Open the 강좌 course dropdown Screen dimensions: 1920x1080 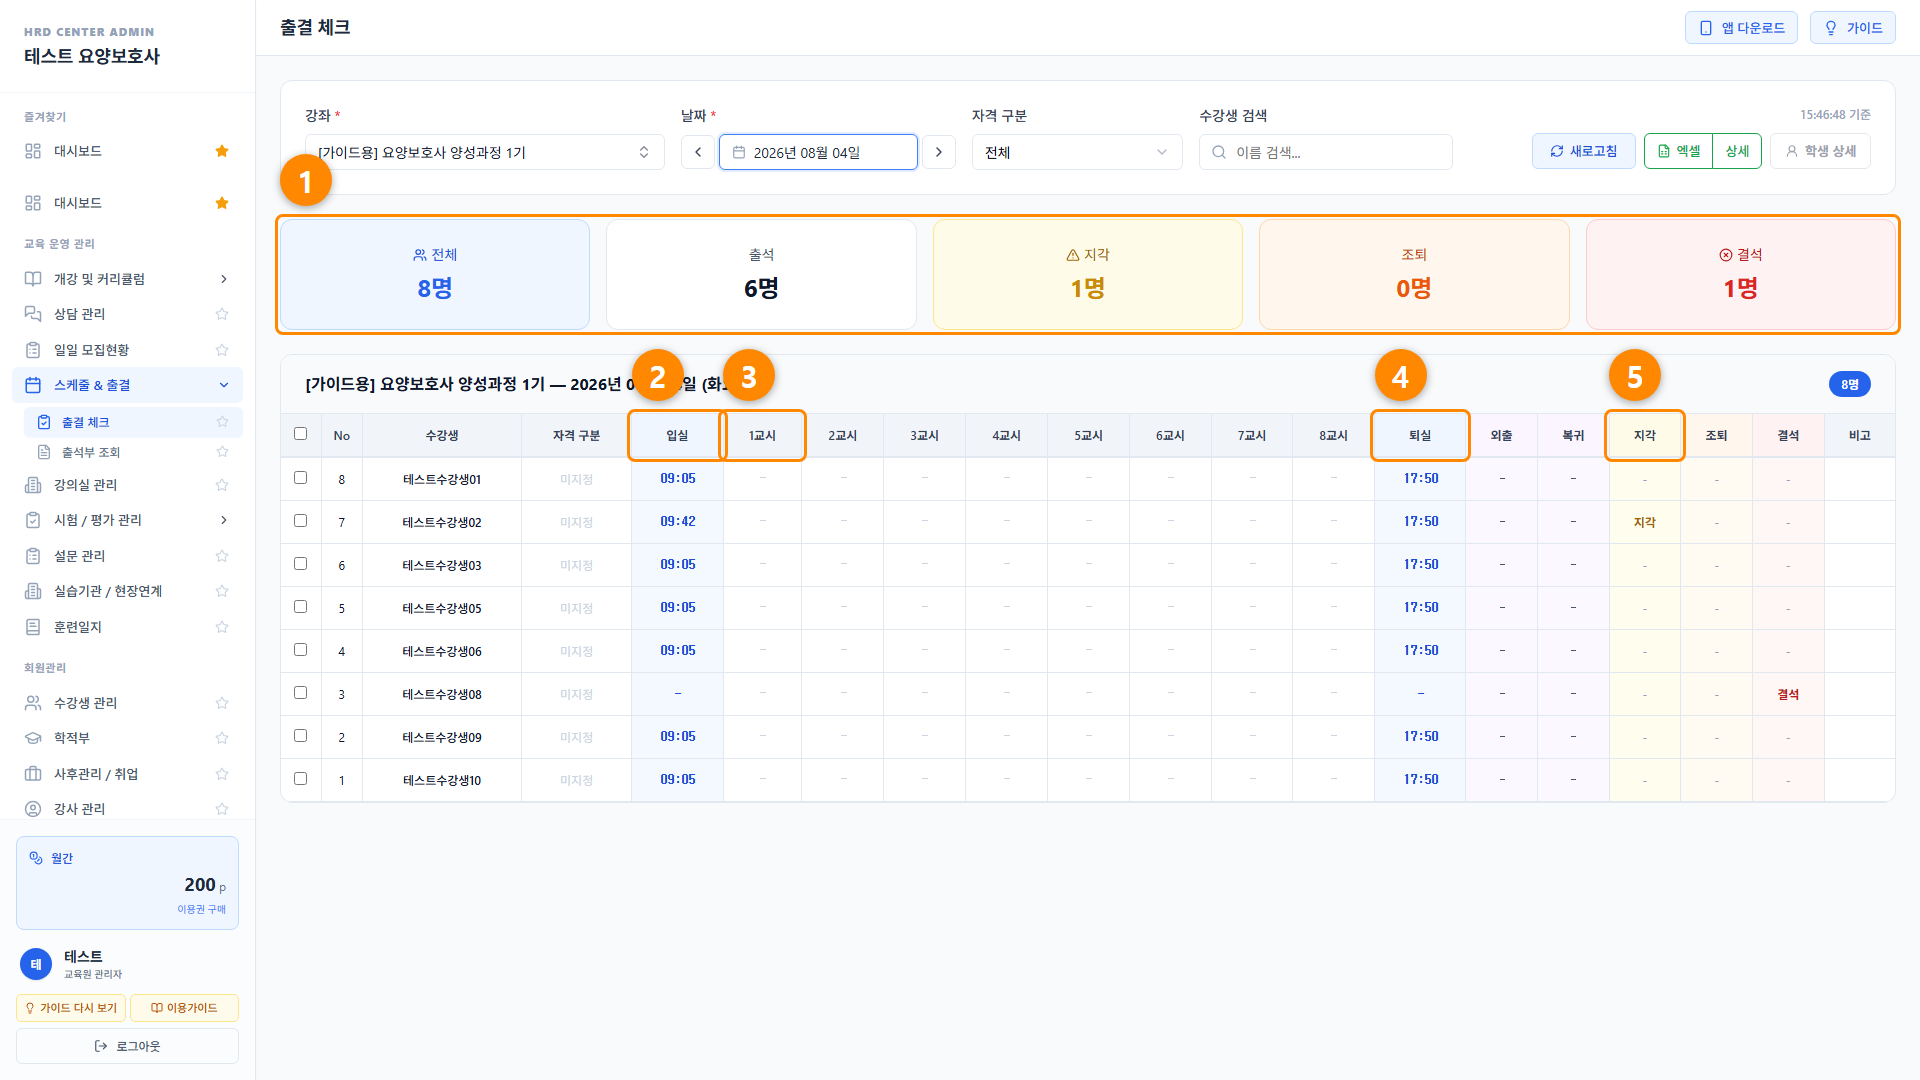pyautogui.click(x=485, y=152)
